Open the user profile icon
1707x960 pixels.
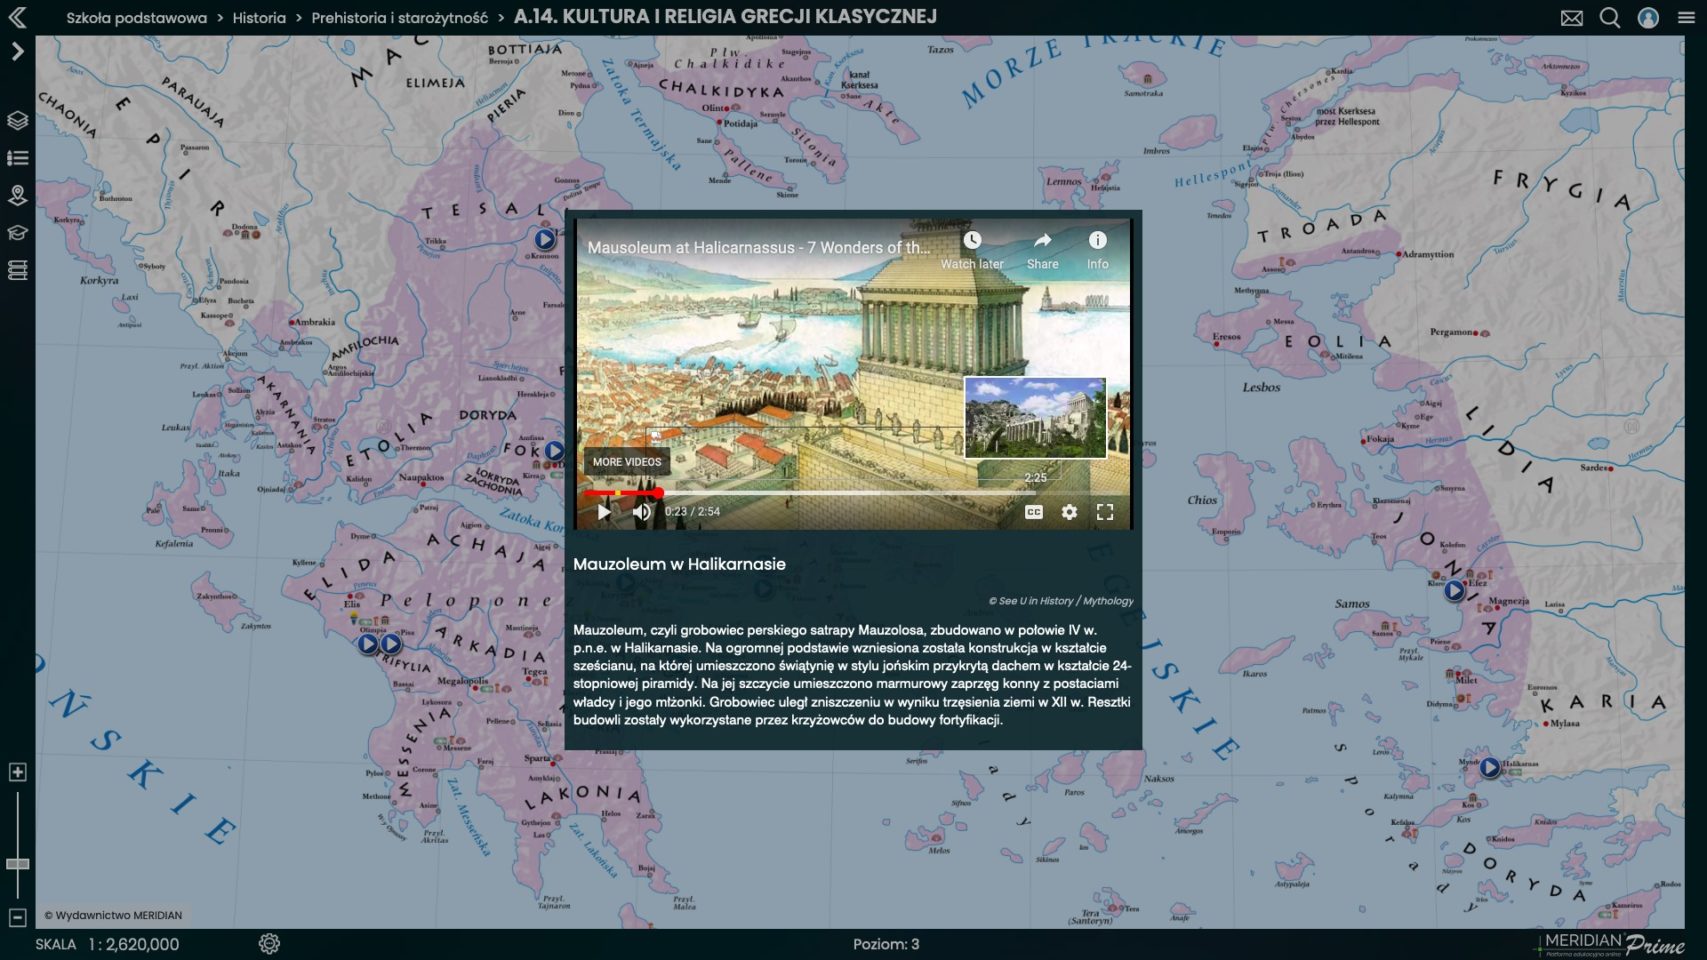[x=1648, y=18]
